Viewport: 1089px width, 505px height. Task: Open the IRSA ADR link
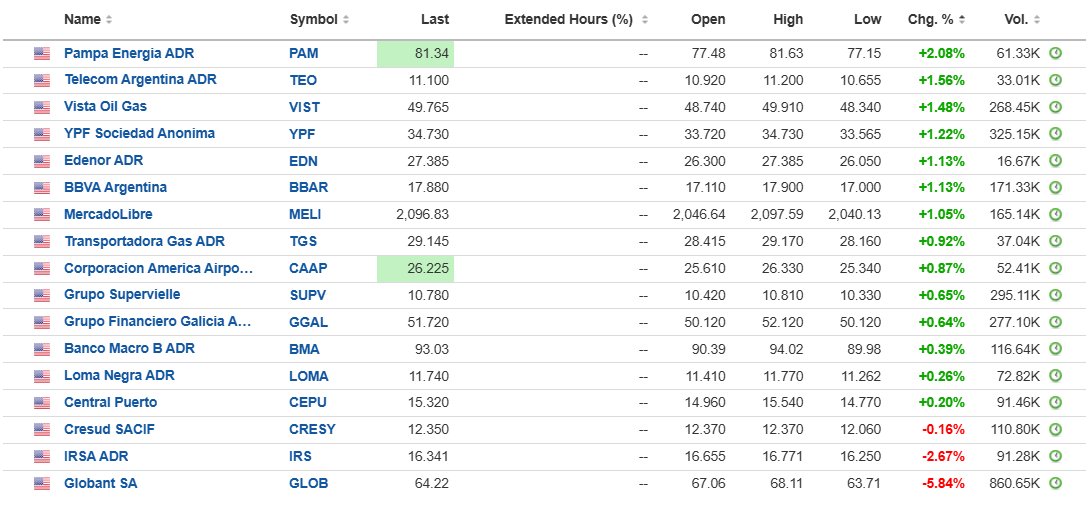[x=96, y=456]
